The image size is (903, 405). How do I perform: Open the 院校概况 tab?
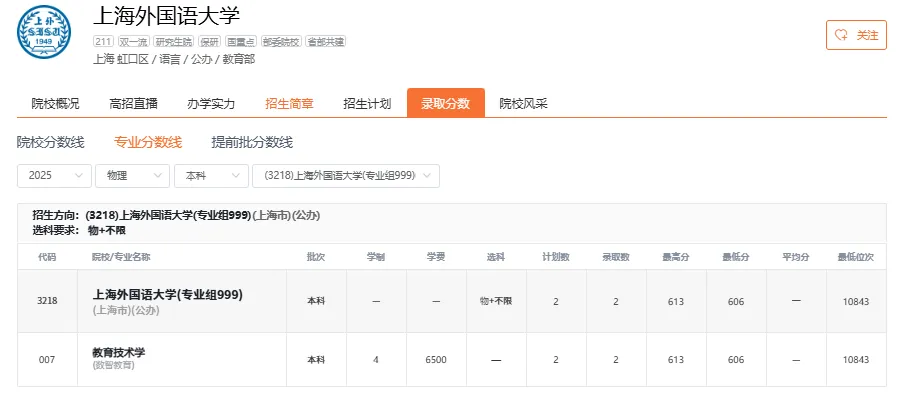click(55, 104)
